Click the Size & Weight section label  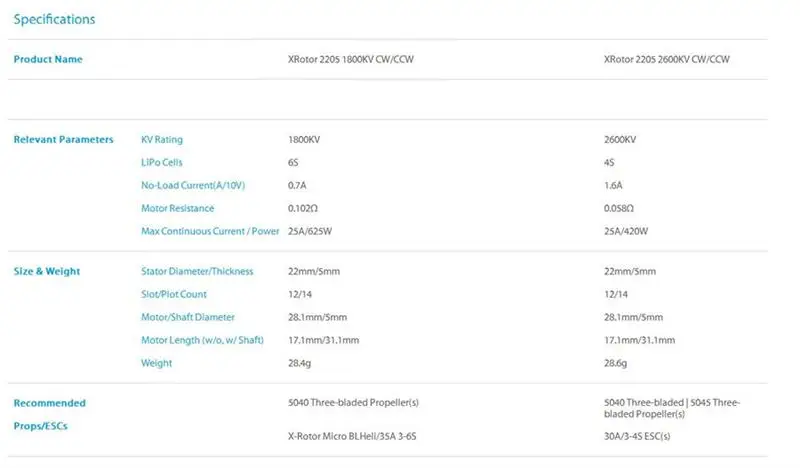click(47, 271)
